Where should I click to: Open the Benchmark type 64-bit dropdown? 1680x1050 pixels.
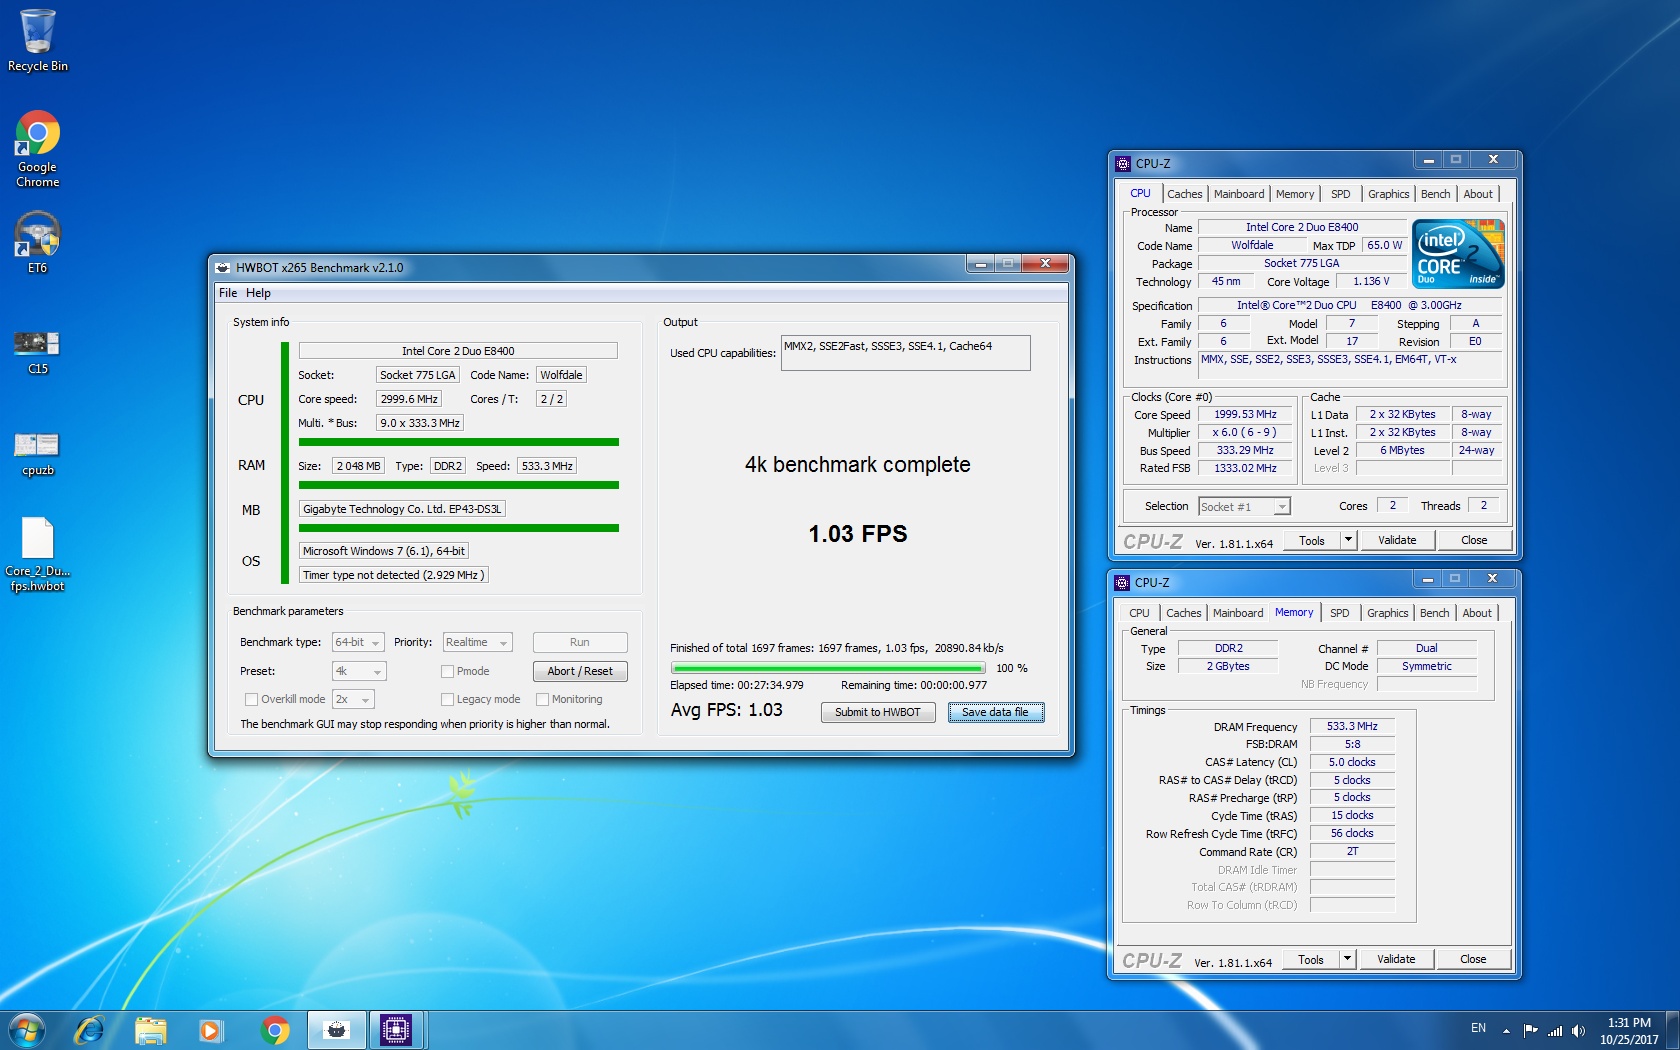(358, 642)
